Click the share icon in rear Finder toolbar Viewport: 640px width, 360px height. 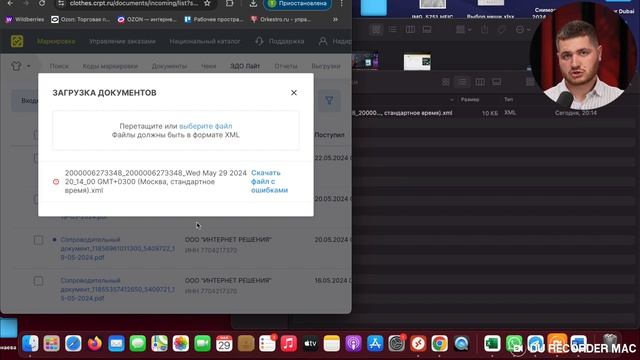coord(484,29)
